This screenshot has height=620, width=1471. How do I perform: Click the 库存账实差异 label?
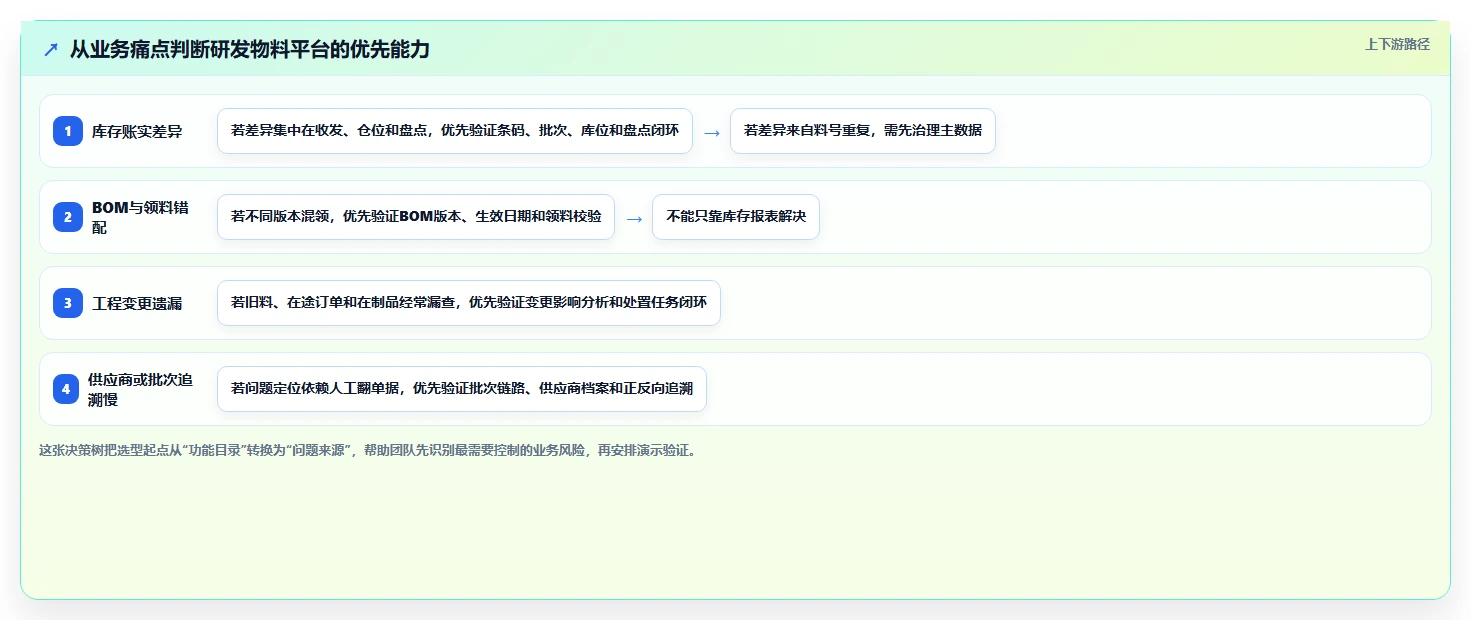pos(137,131)
